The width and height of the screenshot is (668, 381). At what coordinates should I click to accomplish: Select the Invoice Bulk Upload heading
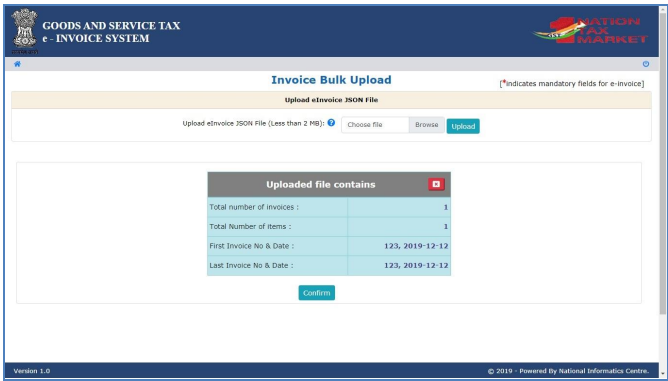click(331, 80)
